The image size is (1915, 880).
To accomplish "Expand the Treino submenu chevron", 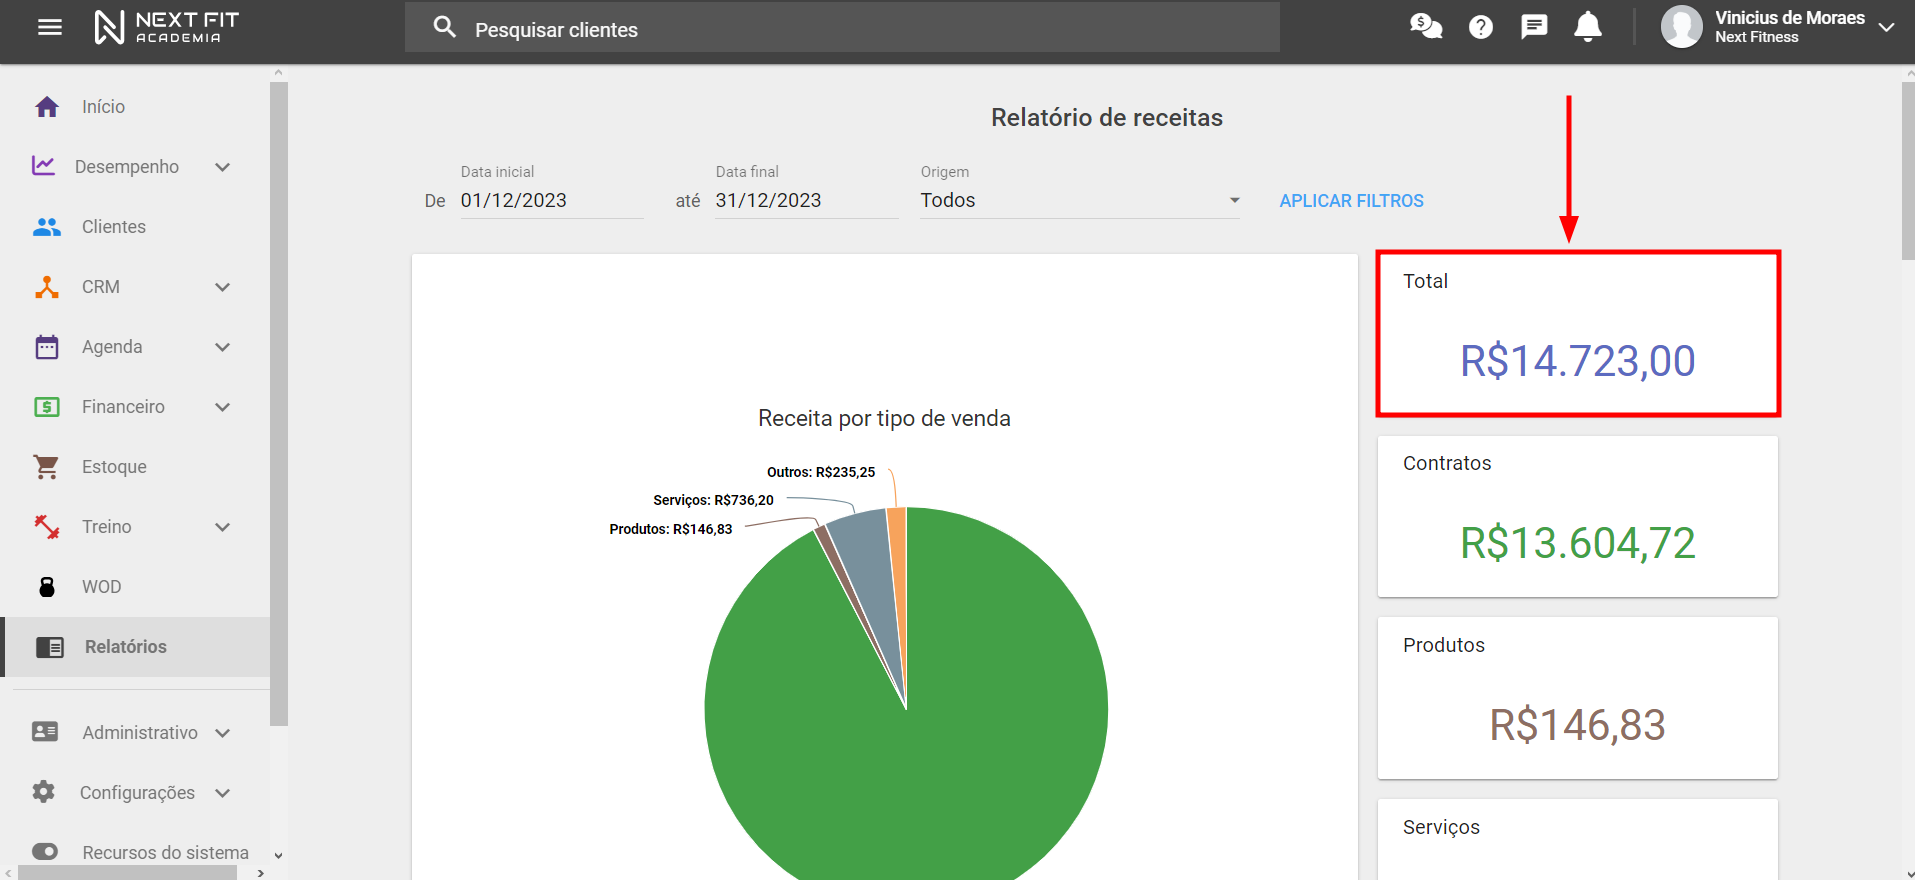I will point(223,527).
